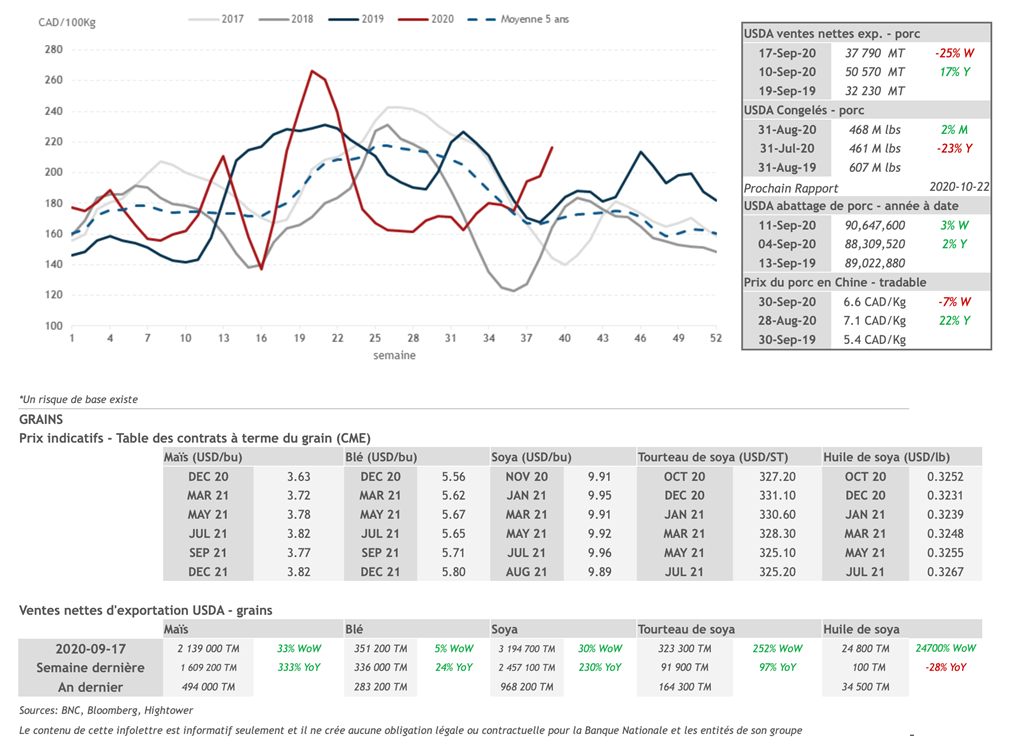Click the Maïs DEC 20 price 3.63
This screenshot has width=1024, height=747.
click(298, 477)
